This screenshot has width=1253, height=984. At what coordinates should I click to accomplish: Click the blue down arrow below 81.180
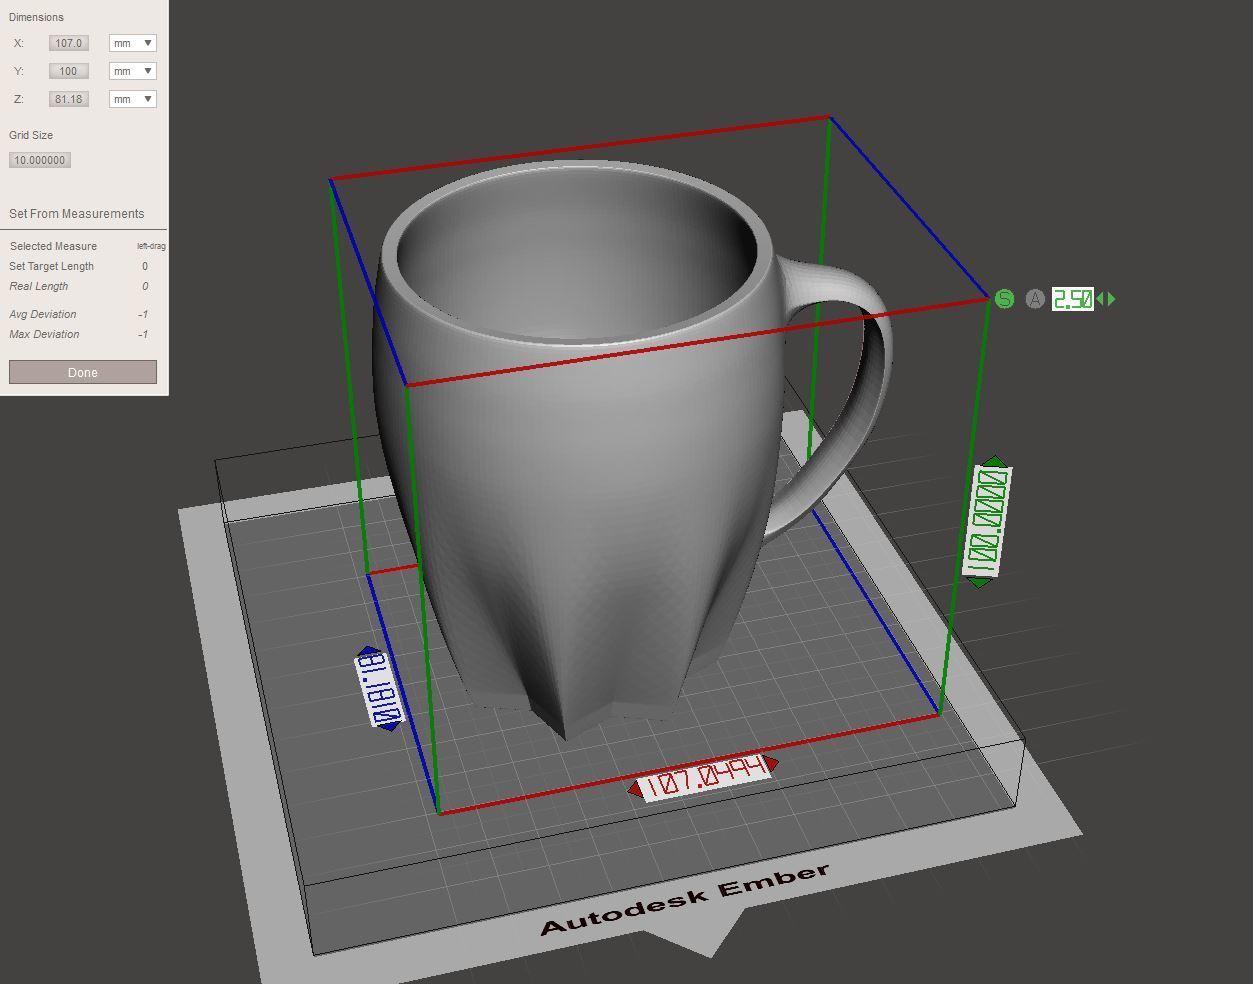tap(390, 725)
